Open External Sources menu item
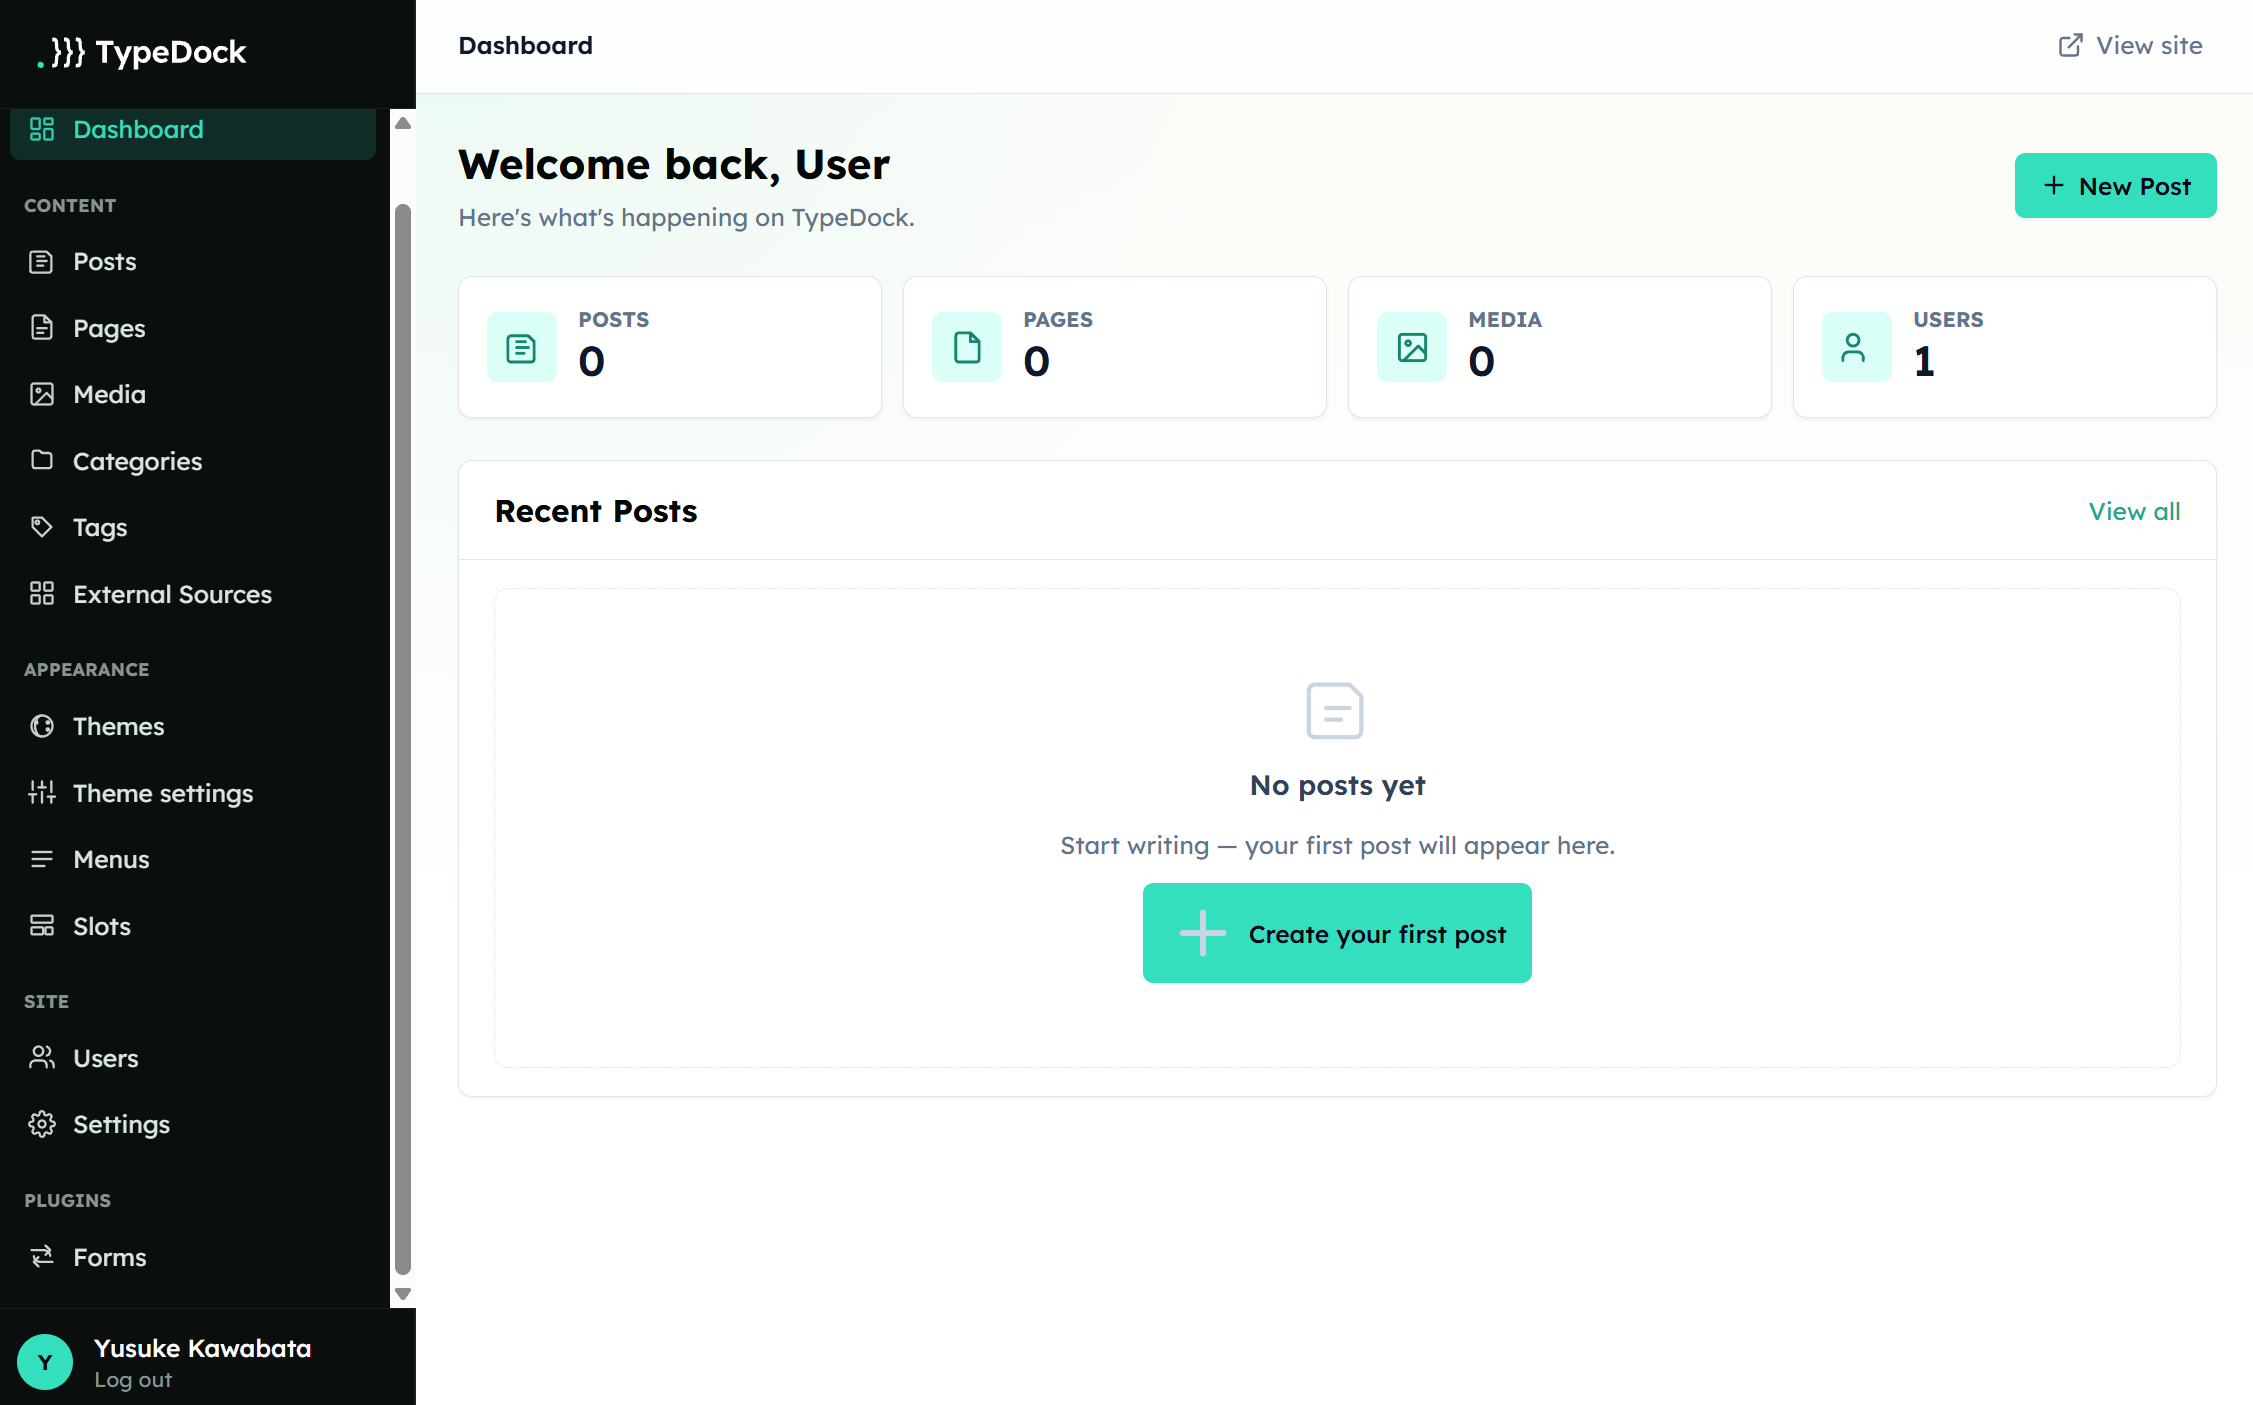 point(193,594)
